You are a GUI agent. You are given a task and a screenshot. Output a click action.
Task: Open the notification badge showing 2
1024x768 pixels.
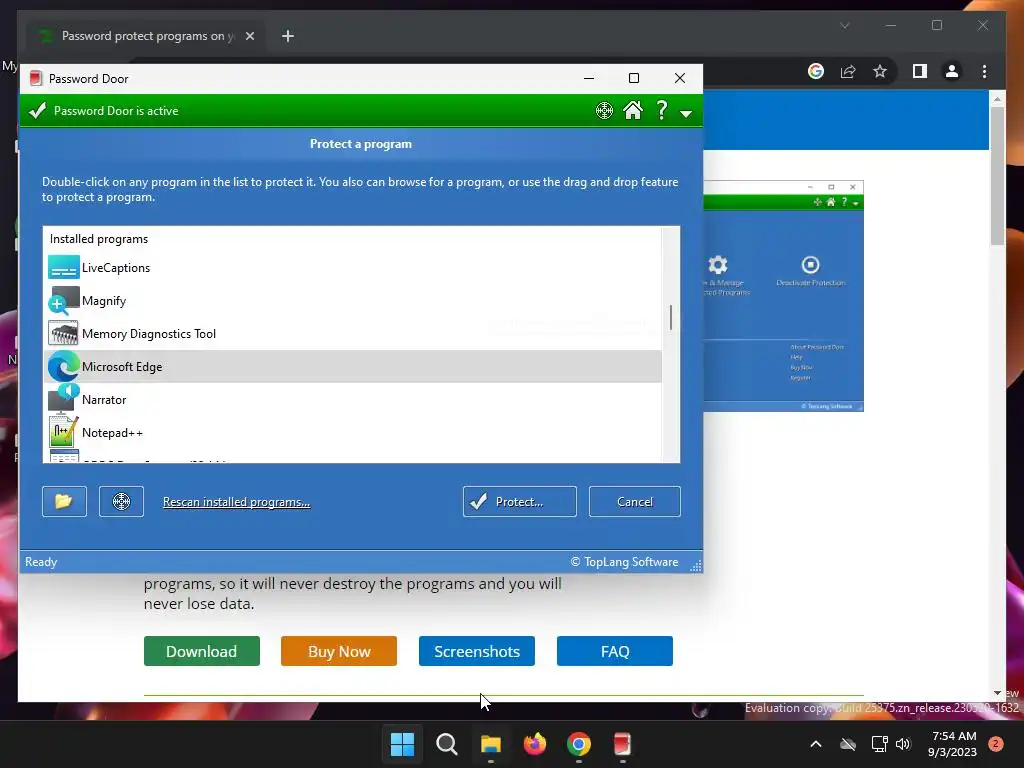tap(996, 744)
